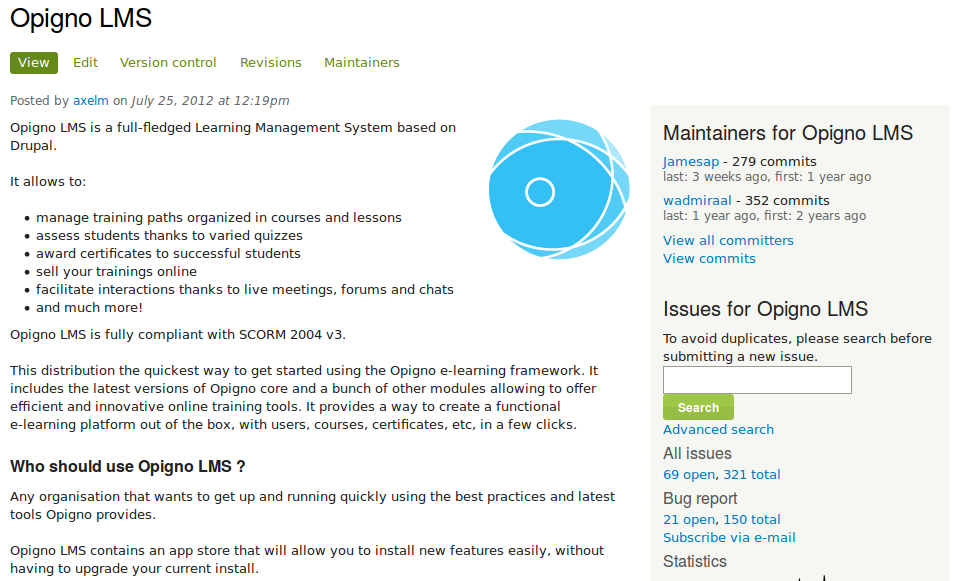
Task: Click Subscribe via e-mail link
Action: click(729, 538)
